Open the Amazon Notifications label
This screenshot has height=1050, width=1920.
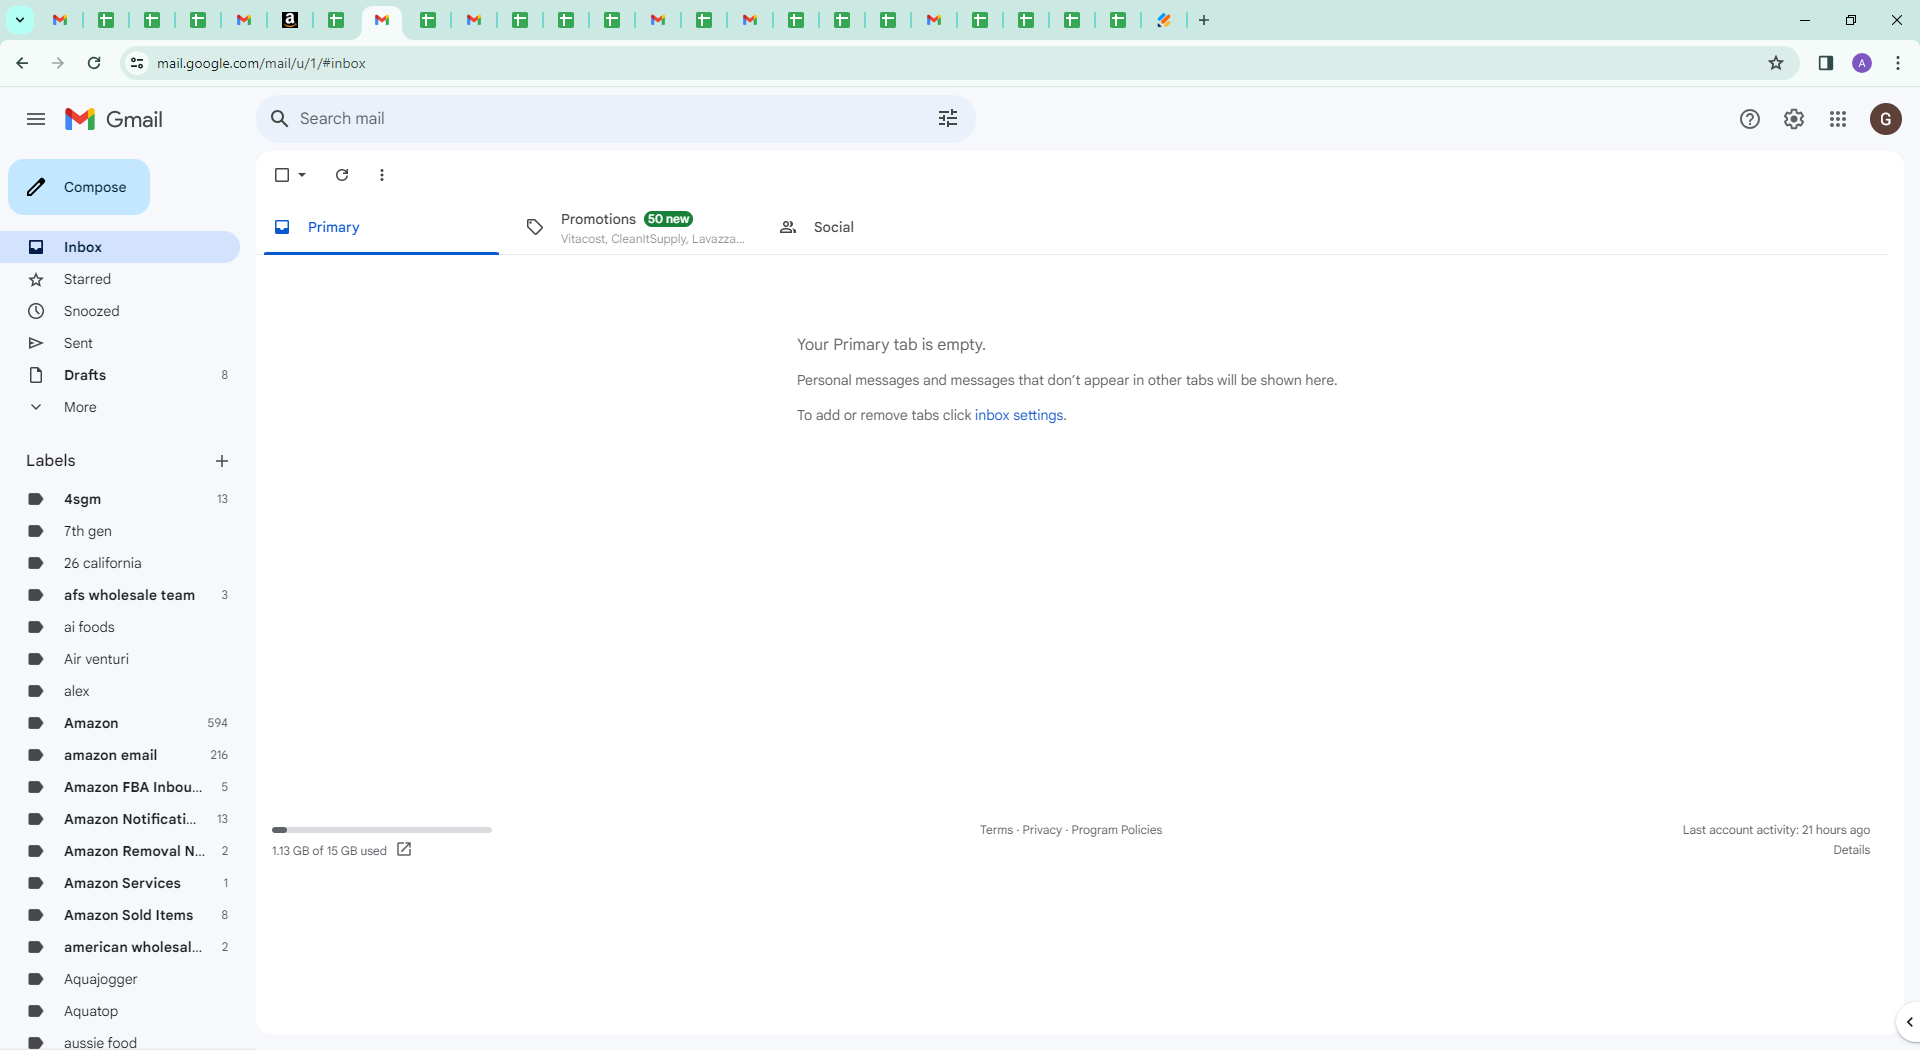click(x=120, y=819)
